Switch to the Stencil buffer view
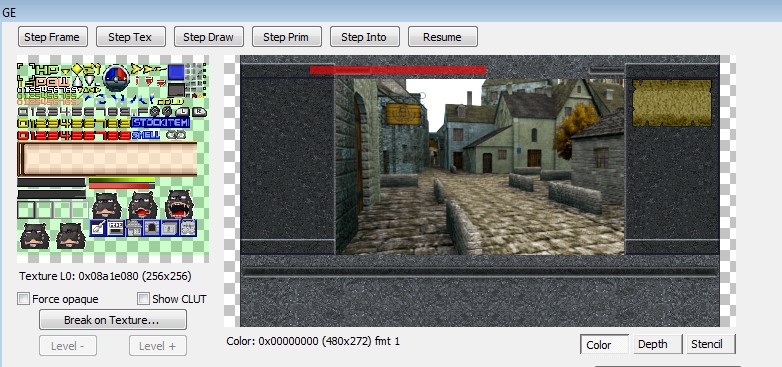 coord(711,345)
